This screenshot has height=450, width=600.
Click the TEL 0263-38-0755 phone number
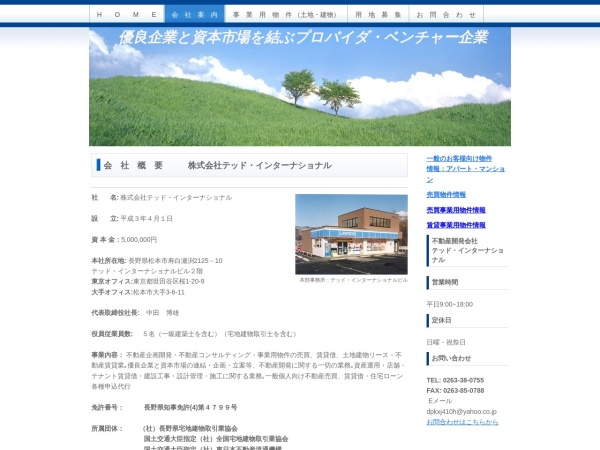[455, 380]
